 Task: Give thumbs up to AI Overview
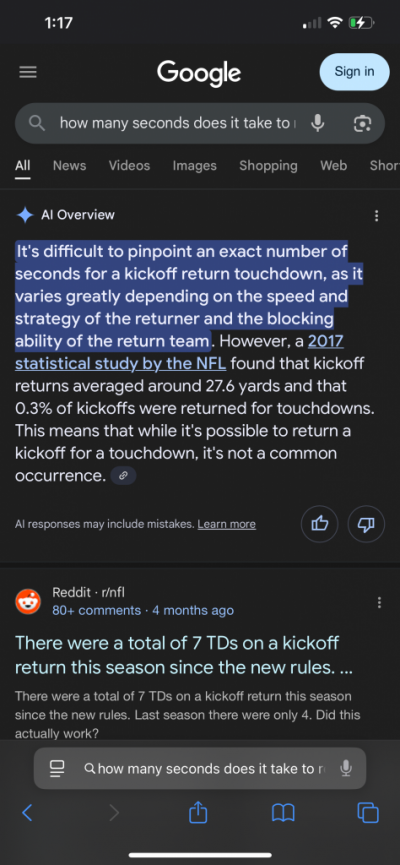click(319, 524)
